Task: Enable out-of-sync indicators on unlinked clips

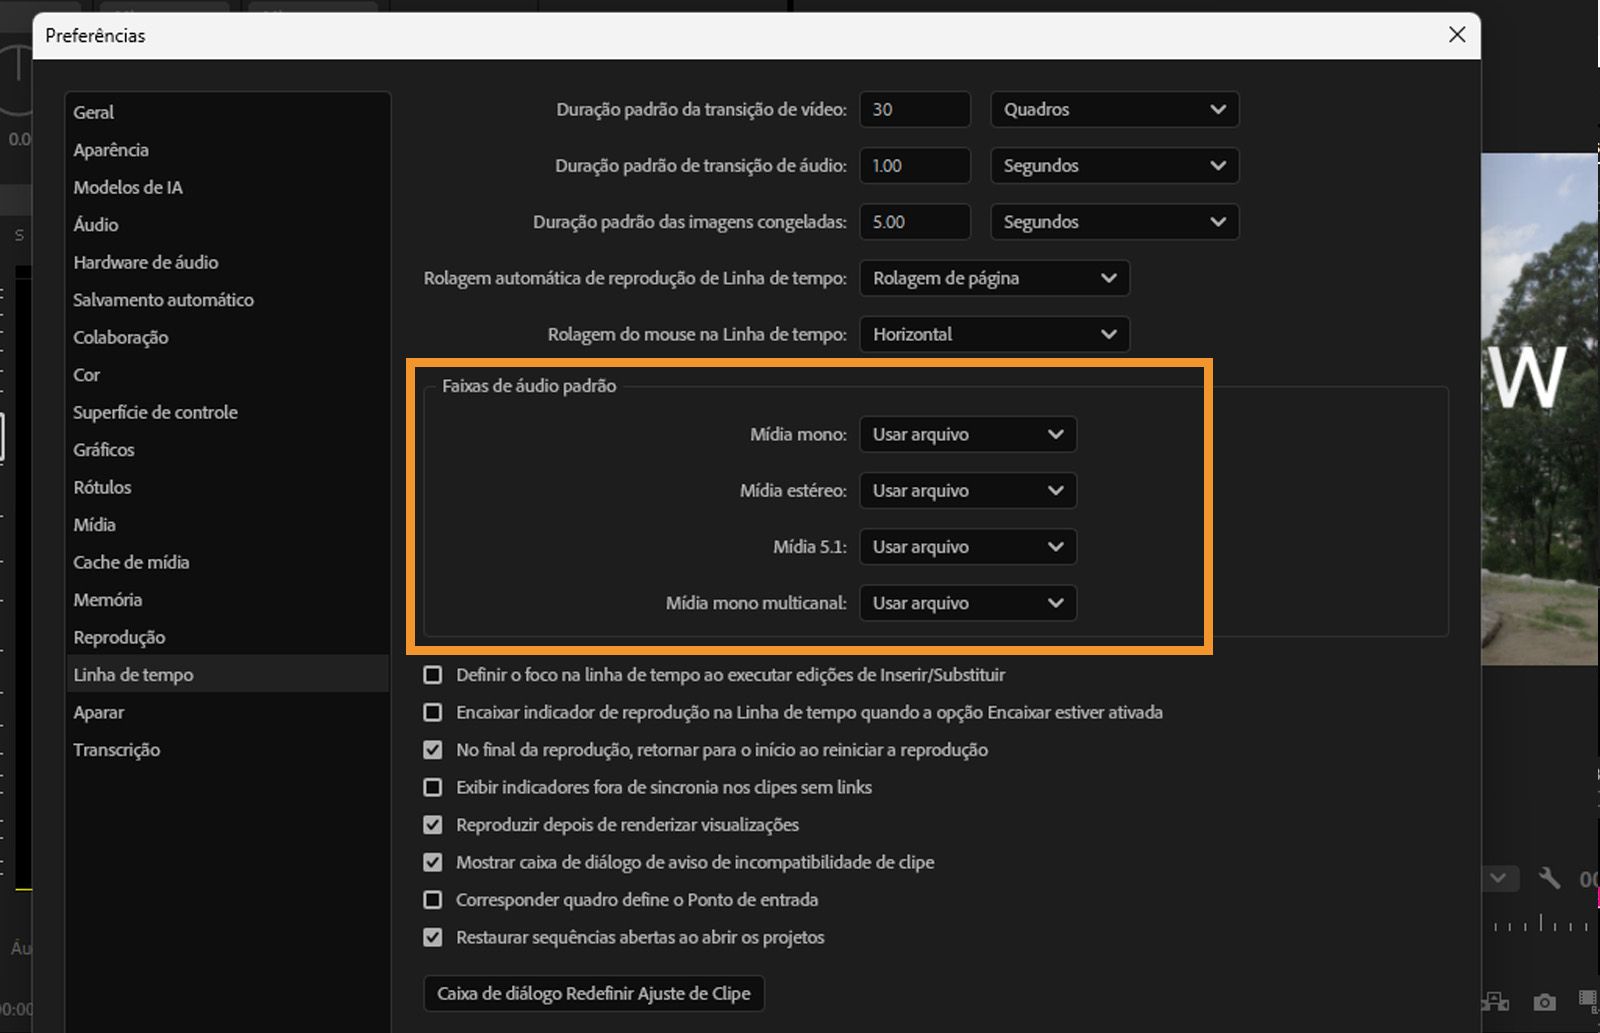Action: pos(433,787)
